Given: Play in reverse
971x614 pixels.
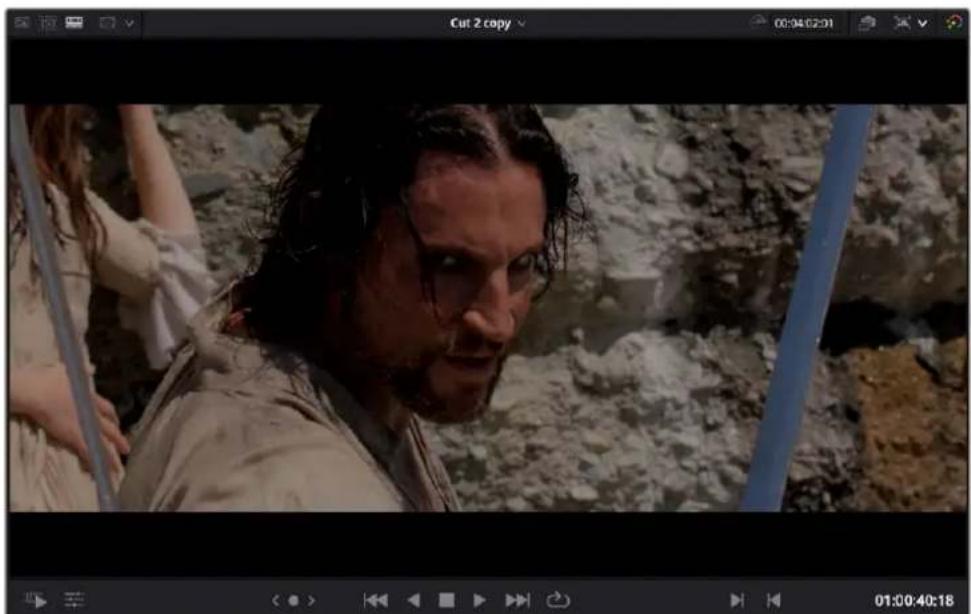Looking at the screenshot, I should click(x=414, y=600).
